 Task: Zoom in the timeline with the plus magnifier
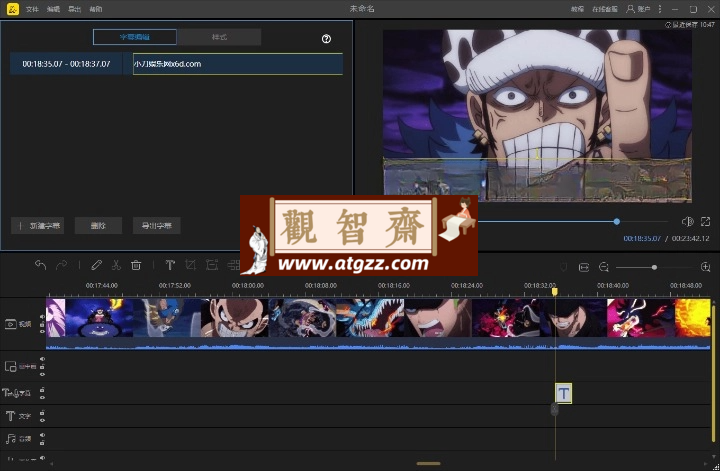(x=706, y=267)
